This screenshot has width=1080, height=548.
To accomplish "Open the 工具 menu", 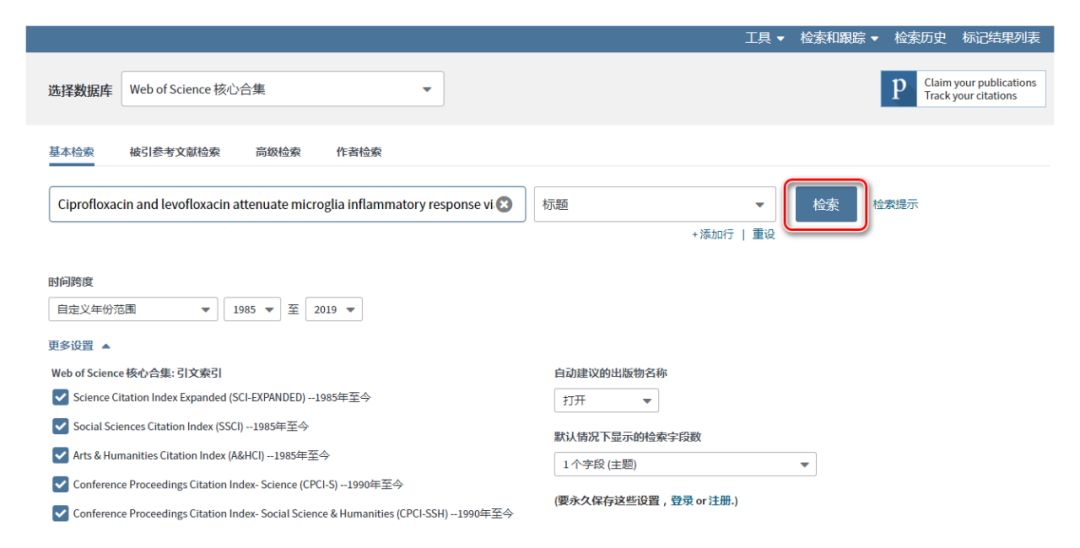I will click(x=765, y=38).
